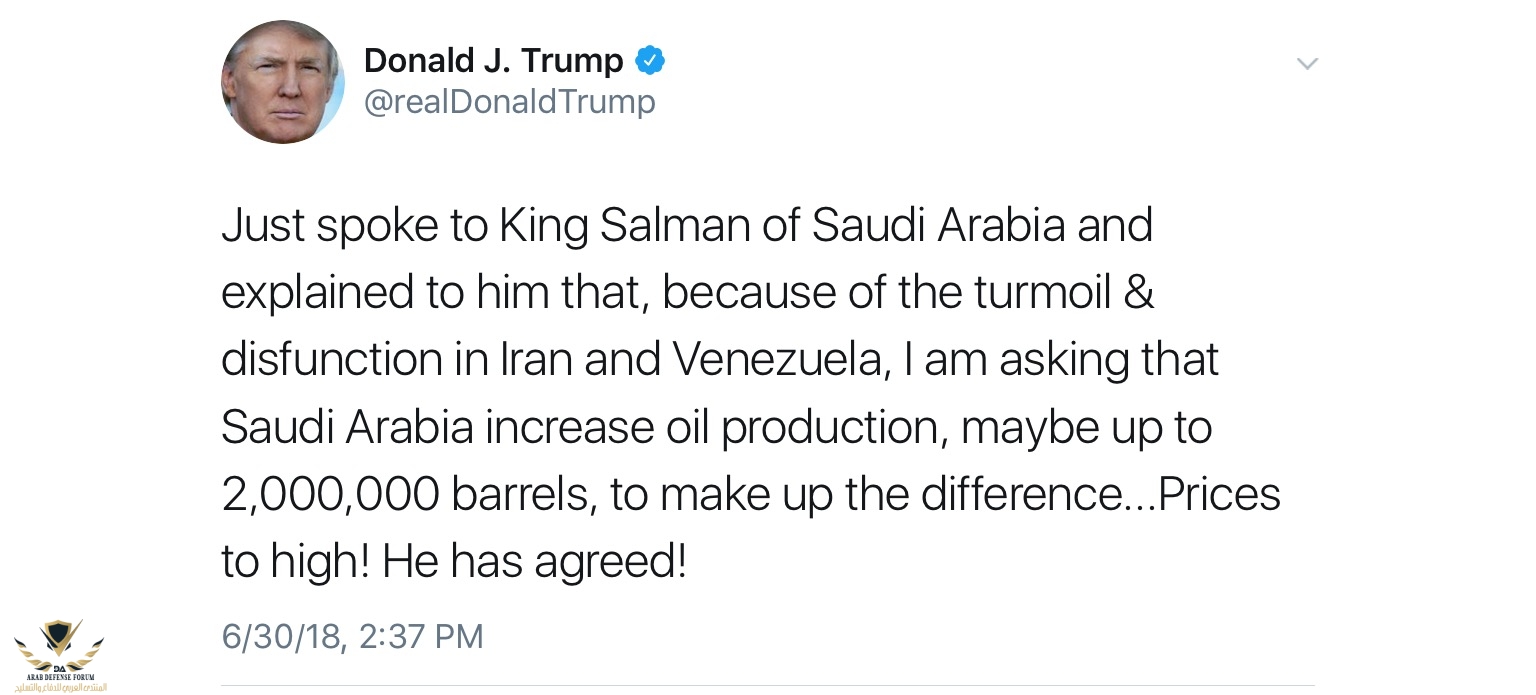Viewport: 1536px width, 695px height.
Task: Click the date 6/30/18 in the timestamp
Action: [284, 637]
